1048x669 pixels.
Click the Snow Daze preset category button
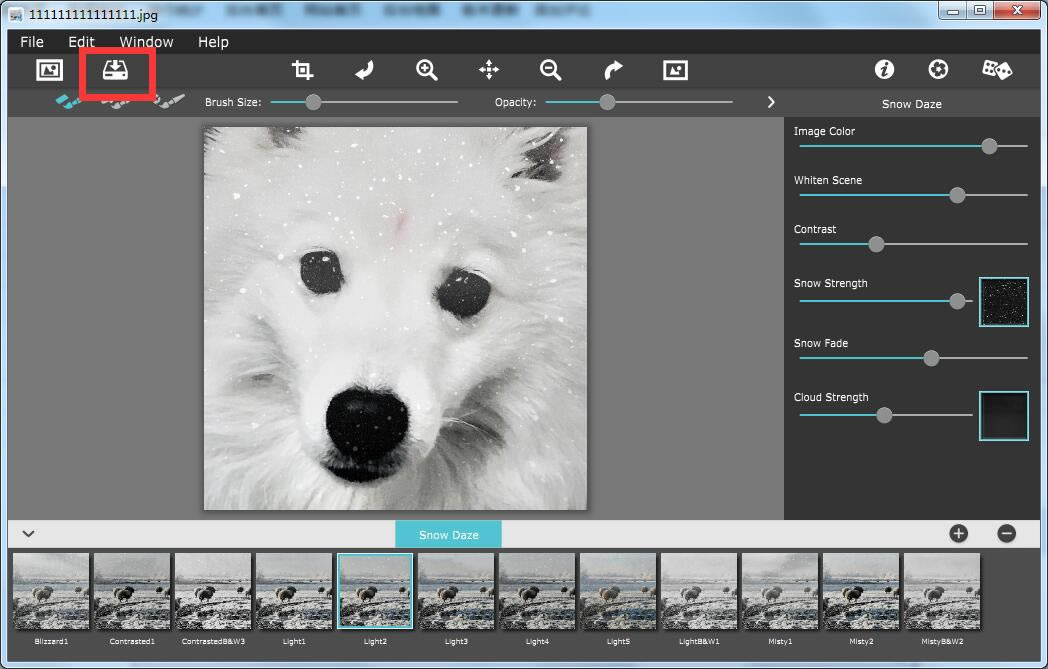[448, 535]
